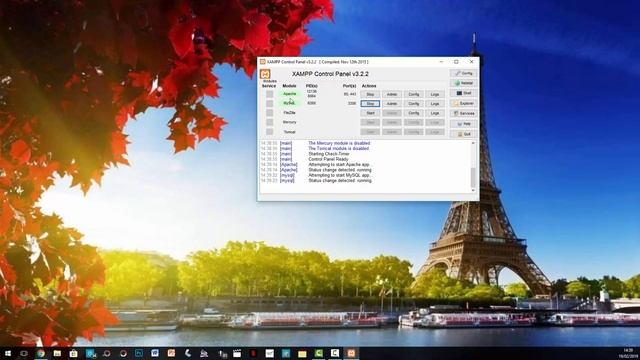The image size is (640, 360).
Task: Click the XAMPP title bar icon
Action: pyautogui.click(x=263, y=62)
